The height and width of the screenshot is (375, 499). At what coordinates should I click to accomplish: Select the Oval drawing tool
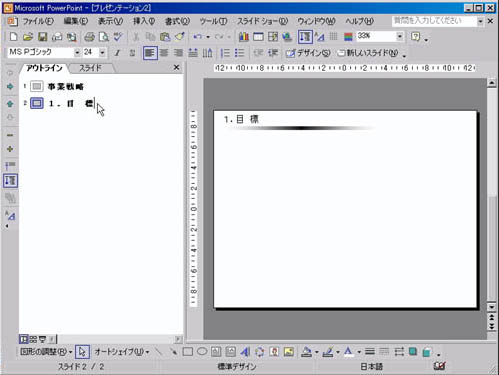[x=202, y=352]
